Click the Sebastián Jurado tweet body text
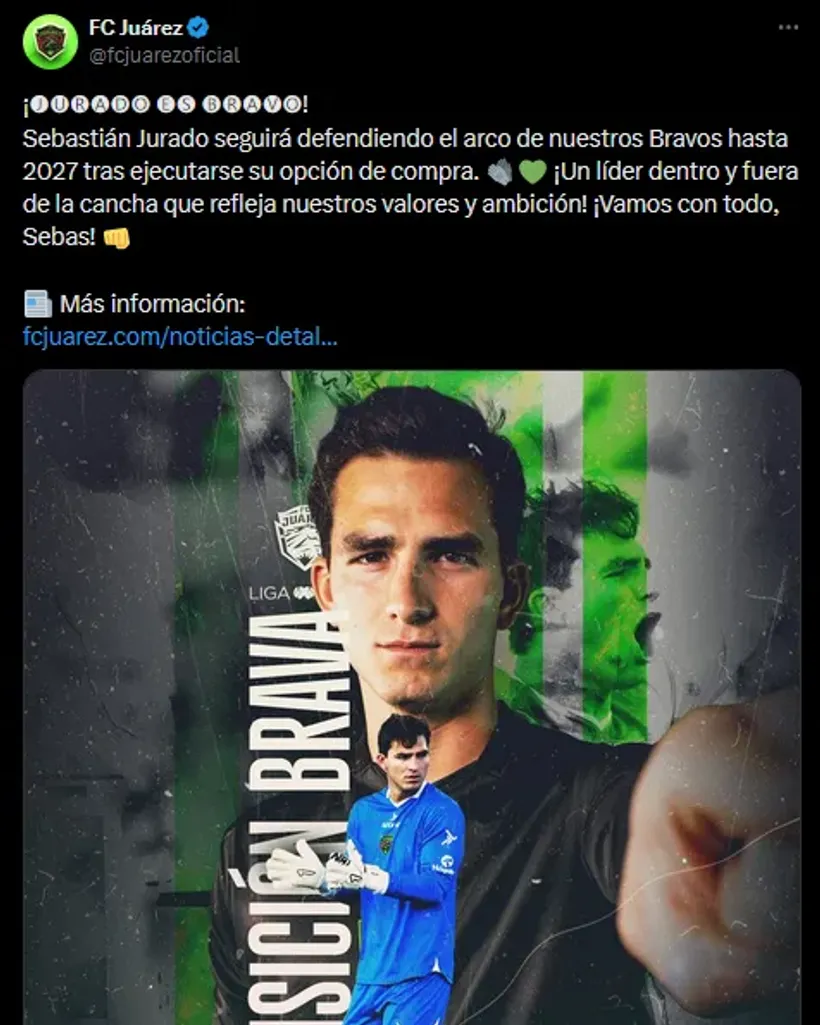This screenshot has width=820, height=1025. (x=410, y=188)
